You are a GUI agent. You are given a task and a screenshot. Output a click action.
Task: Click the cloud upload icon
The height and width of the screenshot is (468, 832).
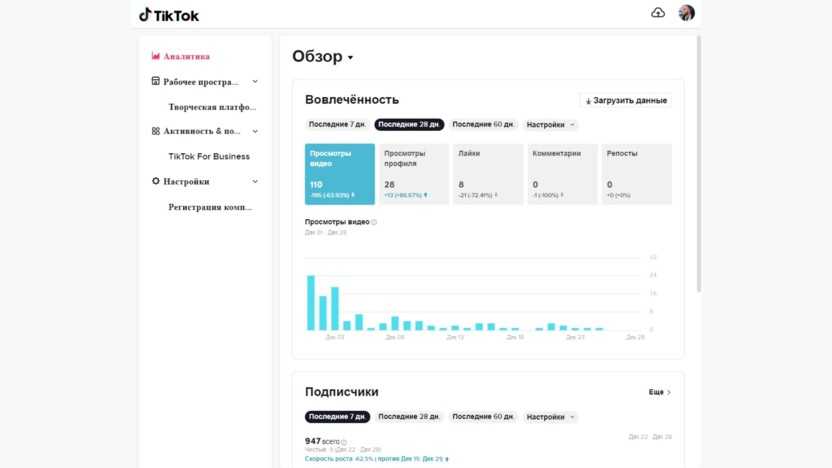tap(657, 13)
